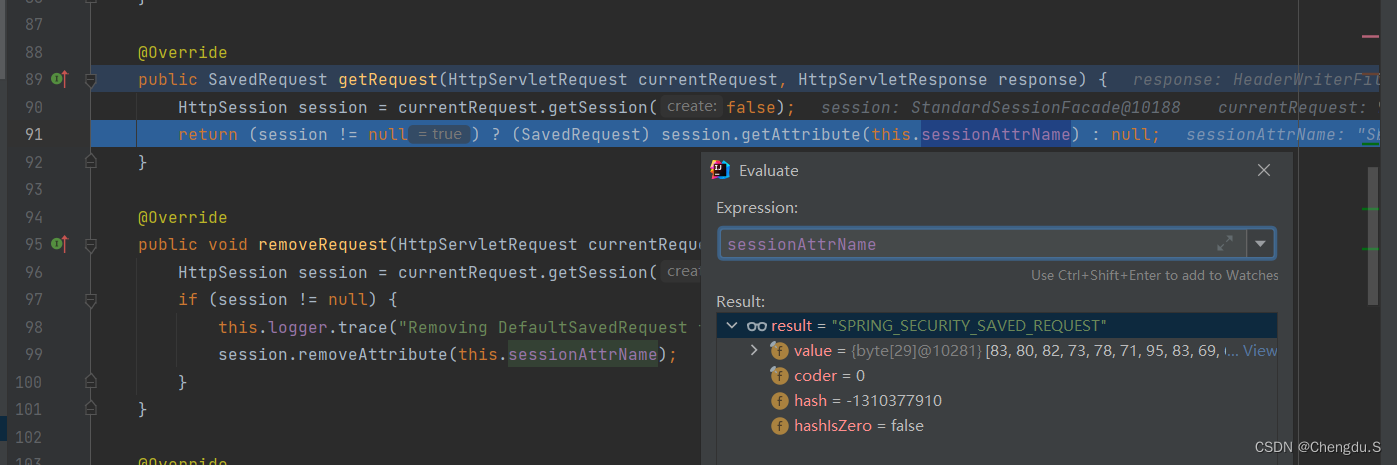Click the Expression: label in Evaluate dialog
1397x465 pixels.
(757, 208)
